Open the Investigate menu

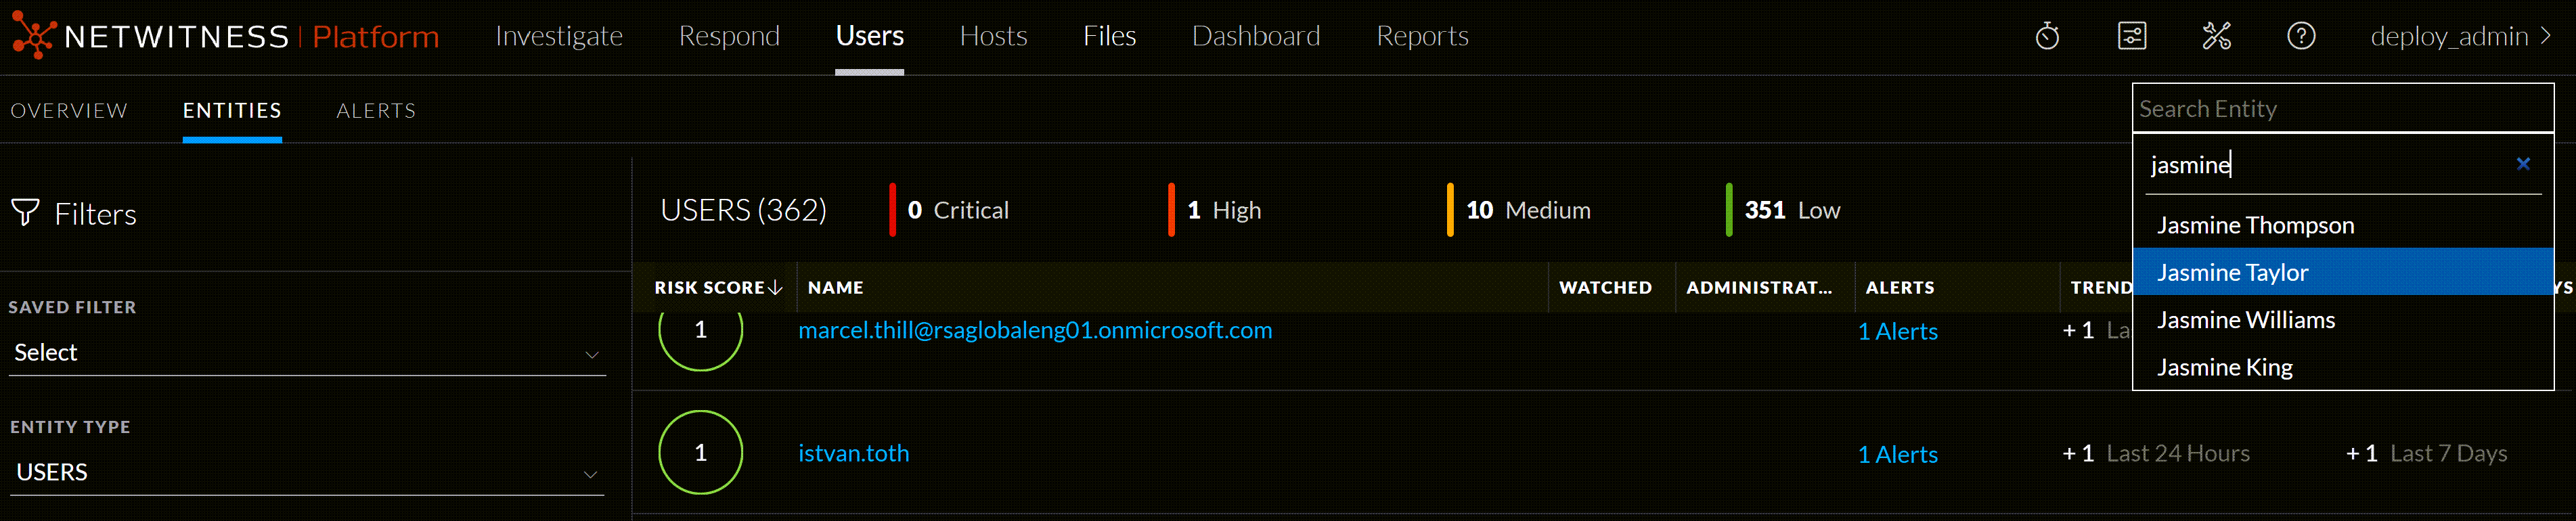click(x=559, y=37)
